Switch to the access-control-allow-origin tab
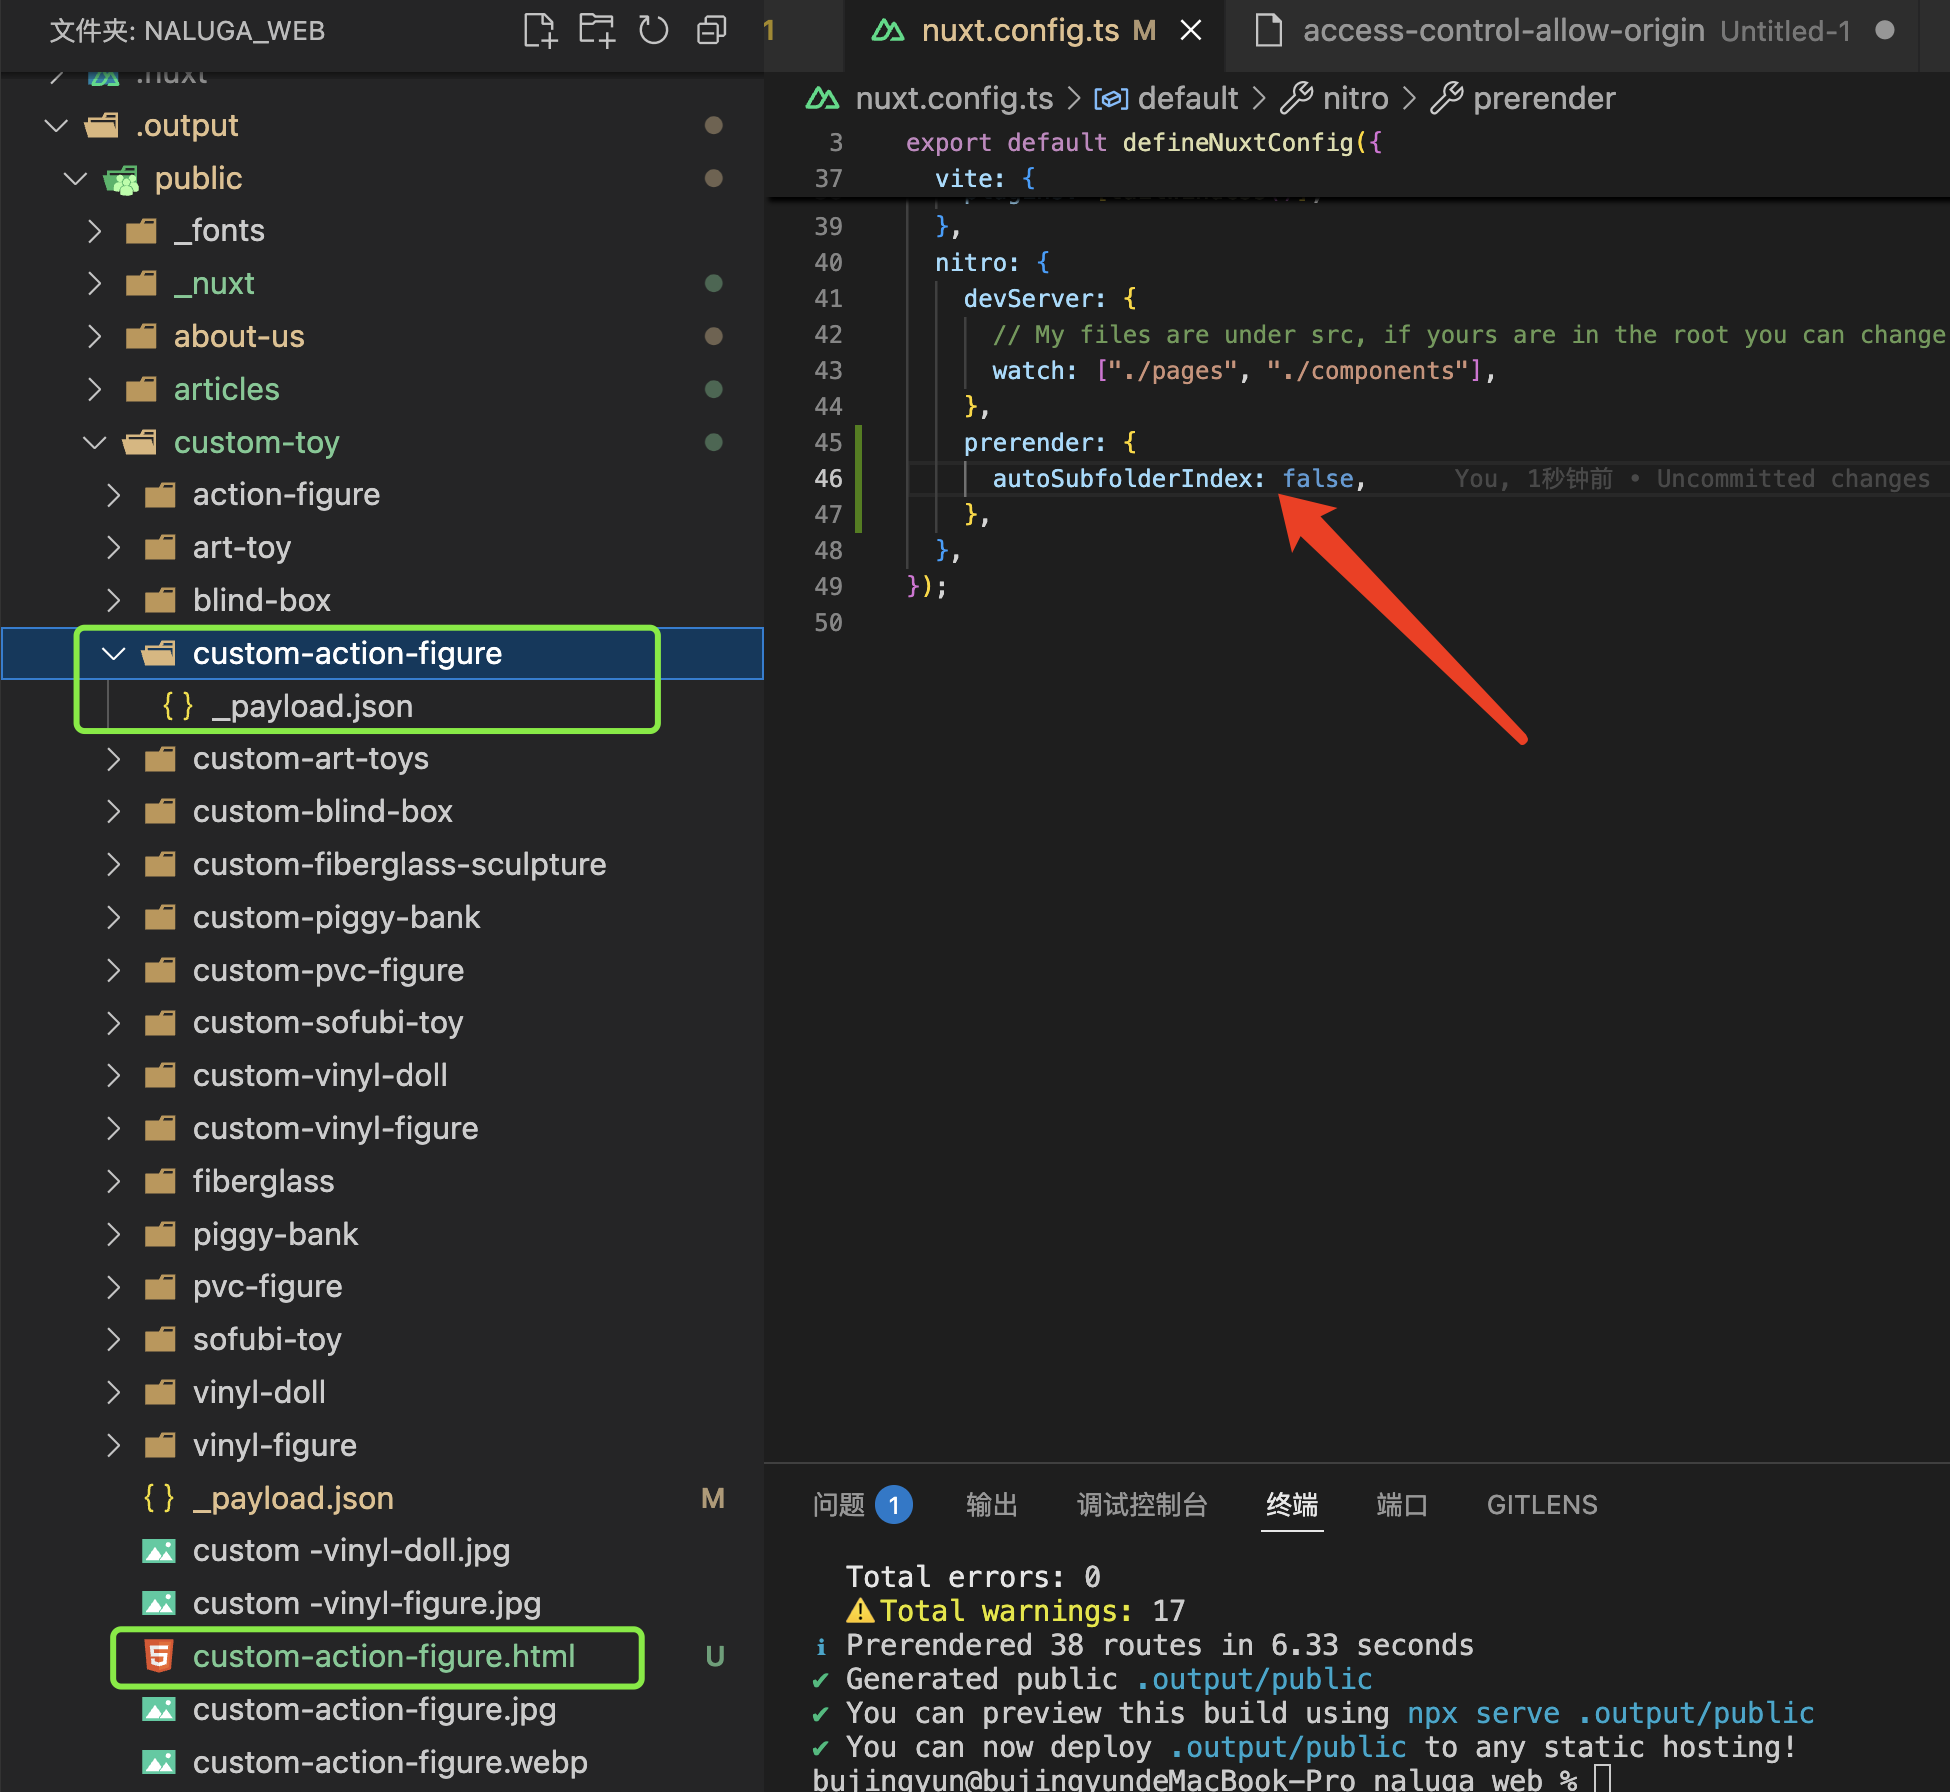This screenshot has height=1792, width=1950. [x=1502, y=31]
